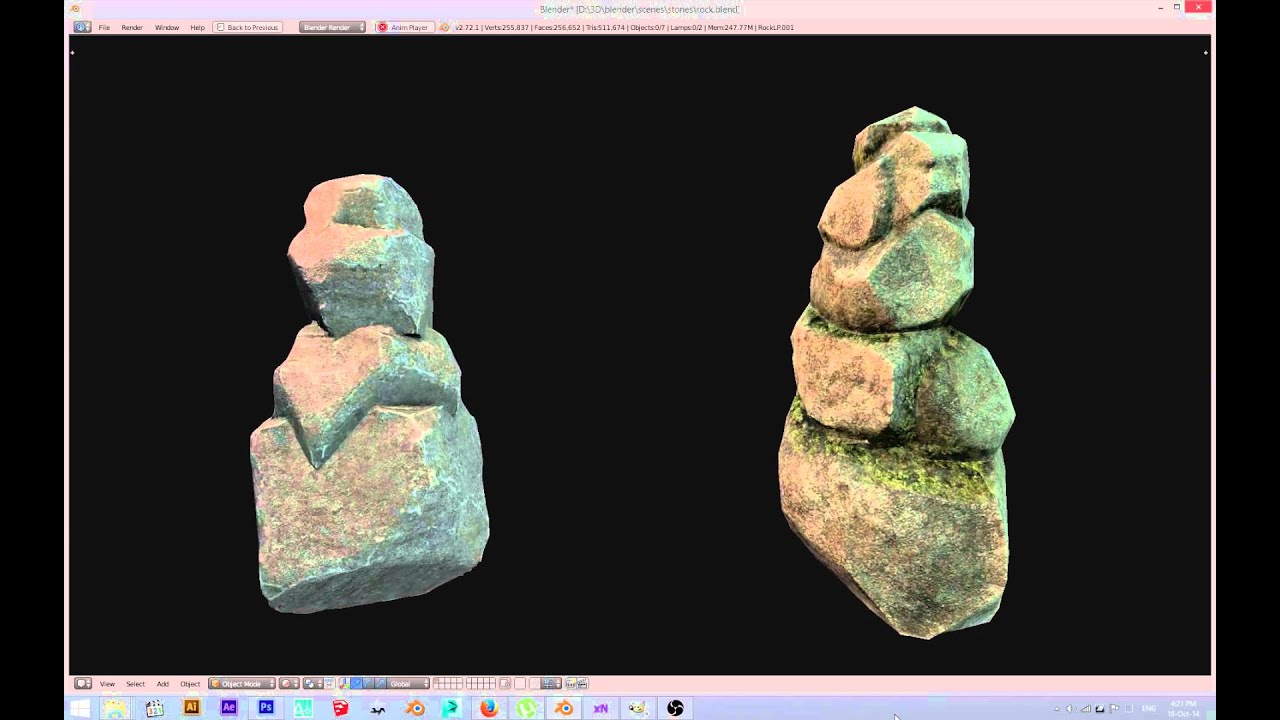The height and width of the screenshot is (720, 1280).
Task: Click the Faces:256,652 statistic in header
Action: click(557, 27)
